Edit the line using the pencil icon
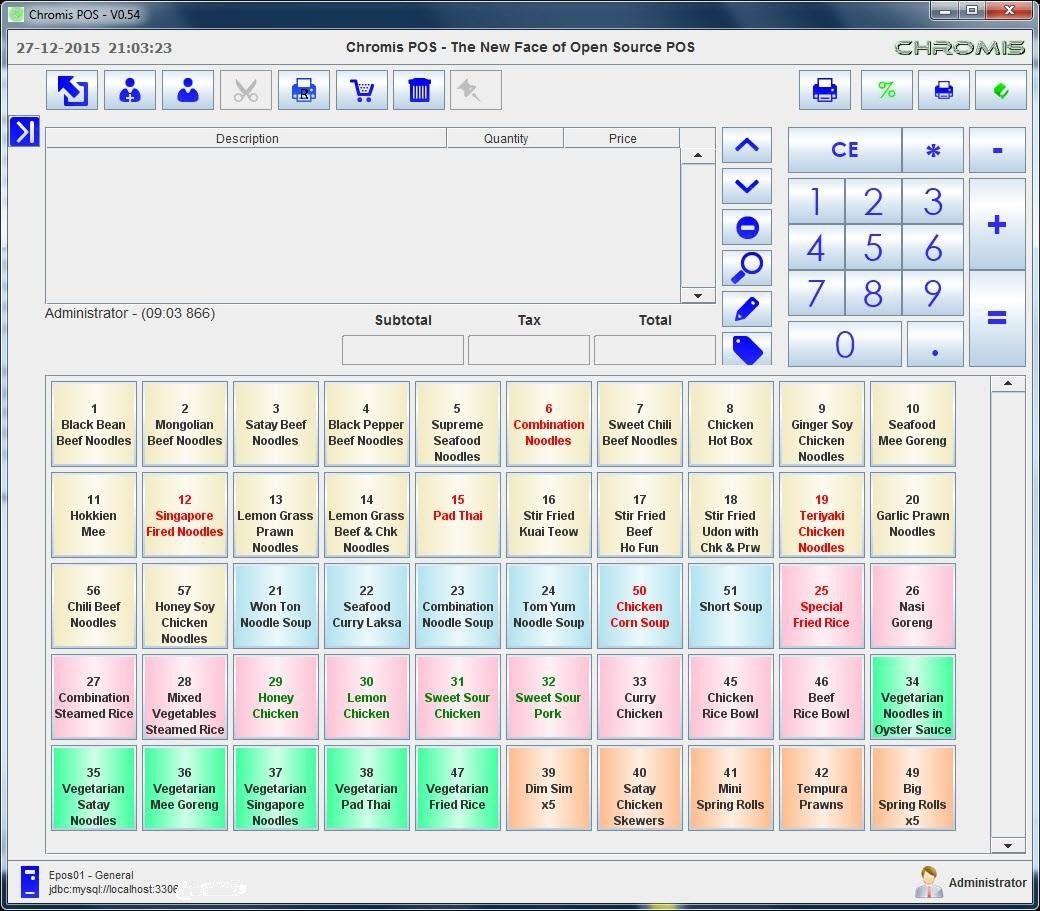Screen dimensions: 1040x911 (x=747, y=309)
